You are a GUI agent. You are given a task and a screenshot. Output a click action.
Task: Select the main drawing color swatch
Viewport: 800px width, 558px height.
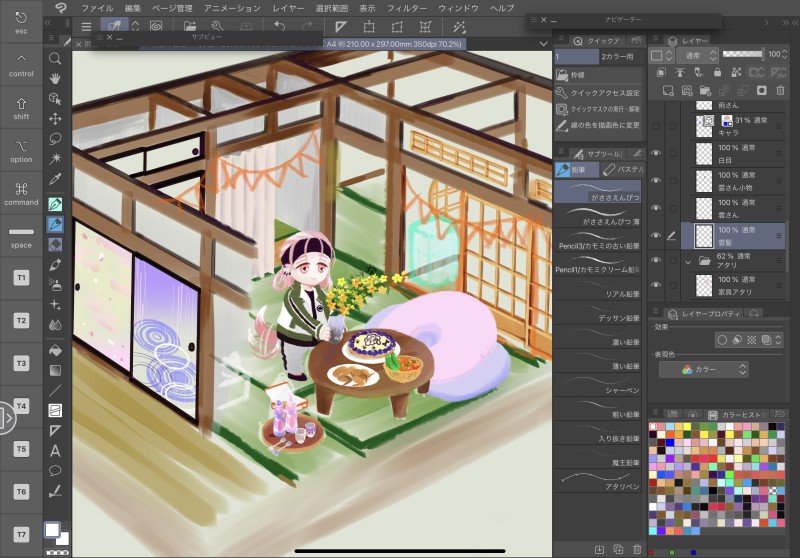[x=52, y=530]
